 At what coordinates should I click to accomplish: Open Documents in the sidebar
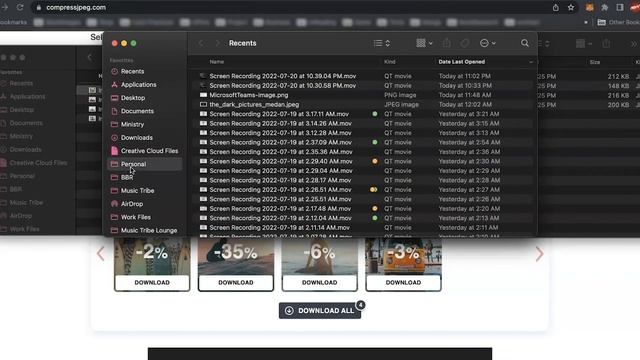[137, 111]
